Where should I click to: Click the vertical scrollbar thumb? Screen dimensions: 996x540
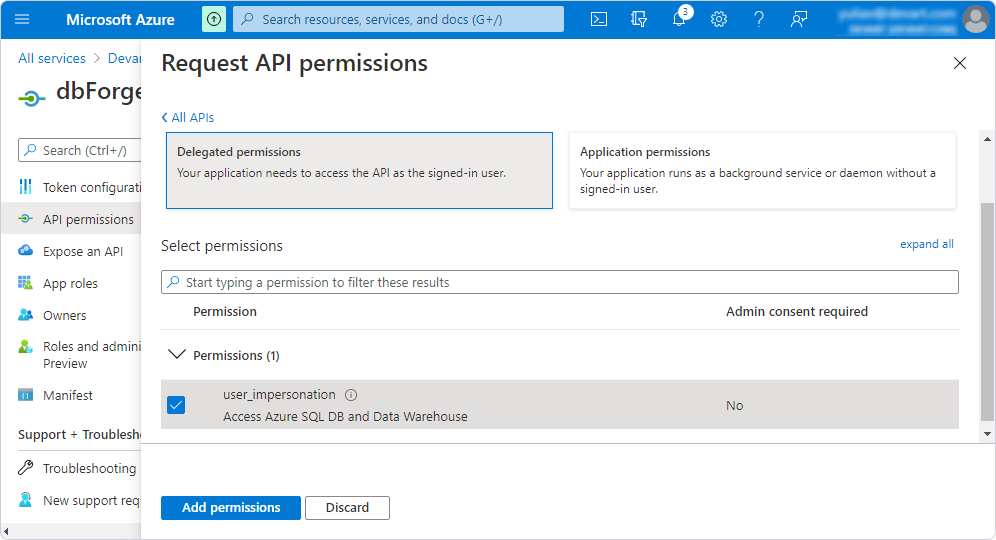987,311
